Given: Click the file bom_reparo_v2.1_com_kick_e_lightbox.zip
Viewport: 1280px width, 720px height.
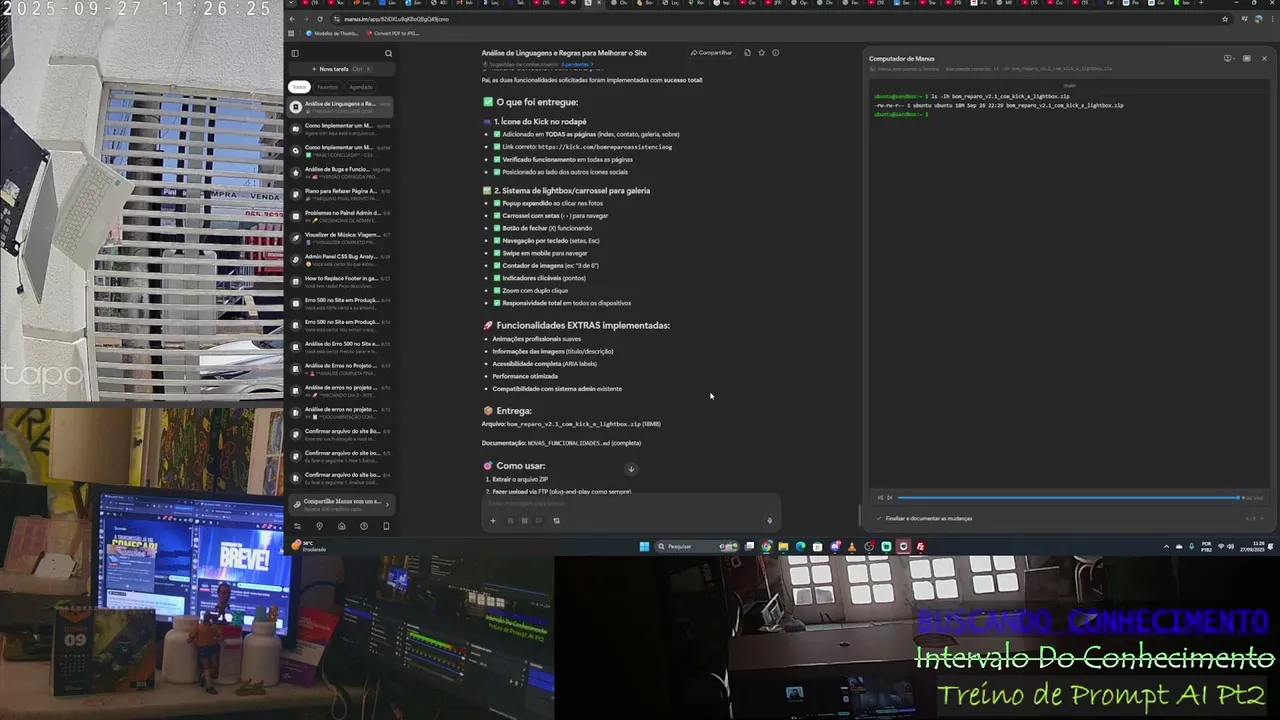Looking at the screenshot, I should 573,424.
